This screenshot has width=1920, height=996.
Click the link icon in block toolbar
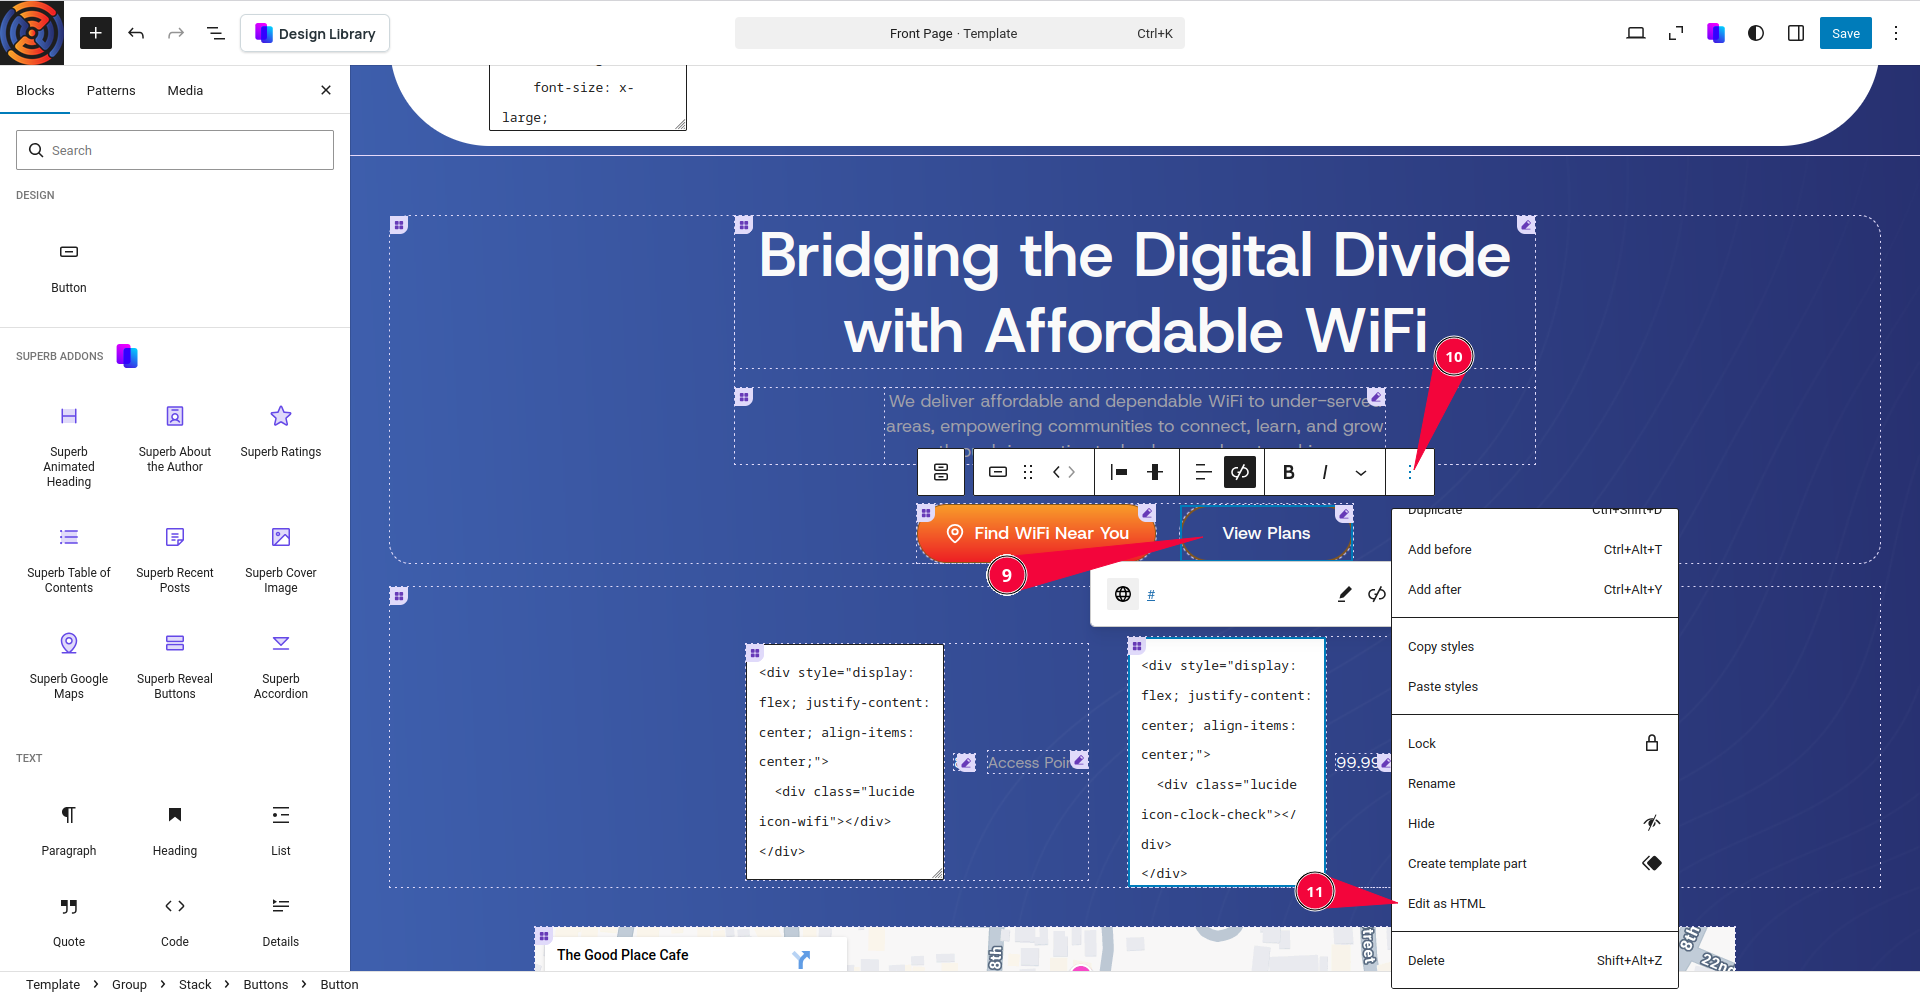click(1239, 472)
